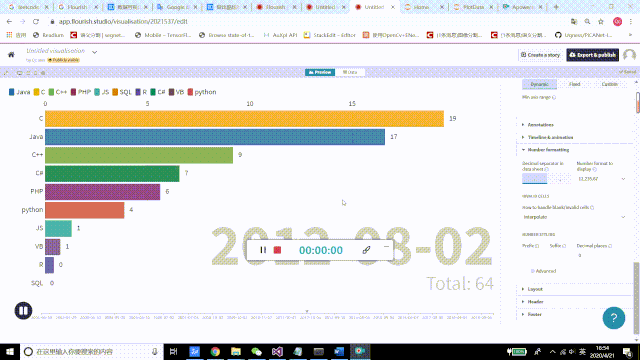Switch to the Preview tab
The height and width of the screenshot is (360, 640).
(x=320, y=72)
